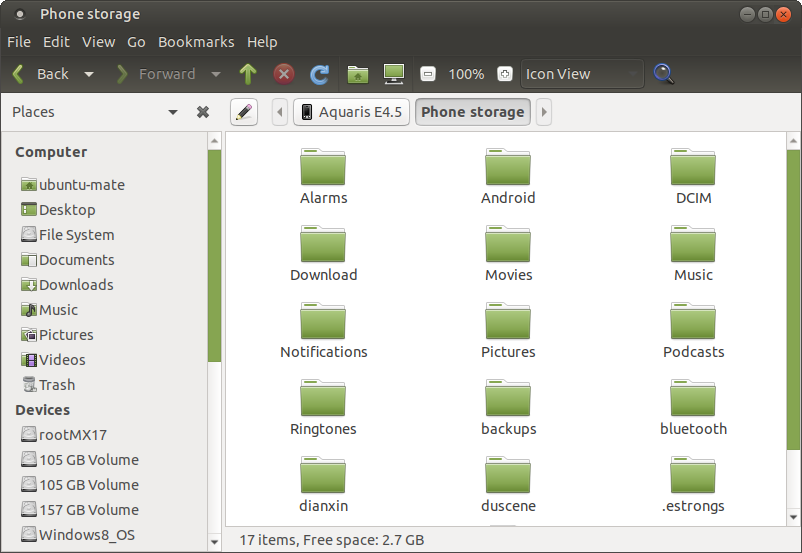Viewport: 802px width, 553px height.
Task: Click the Aquaris E4.5 path button
Action: (351, 112)
